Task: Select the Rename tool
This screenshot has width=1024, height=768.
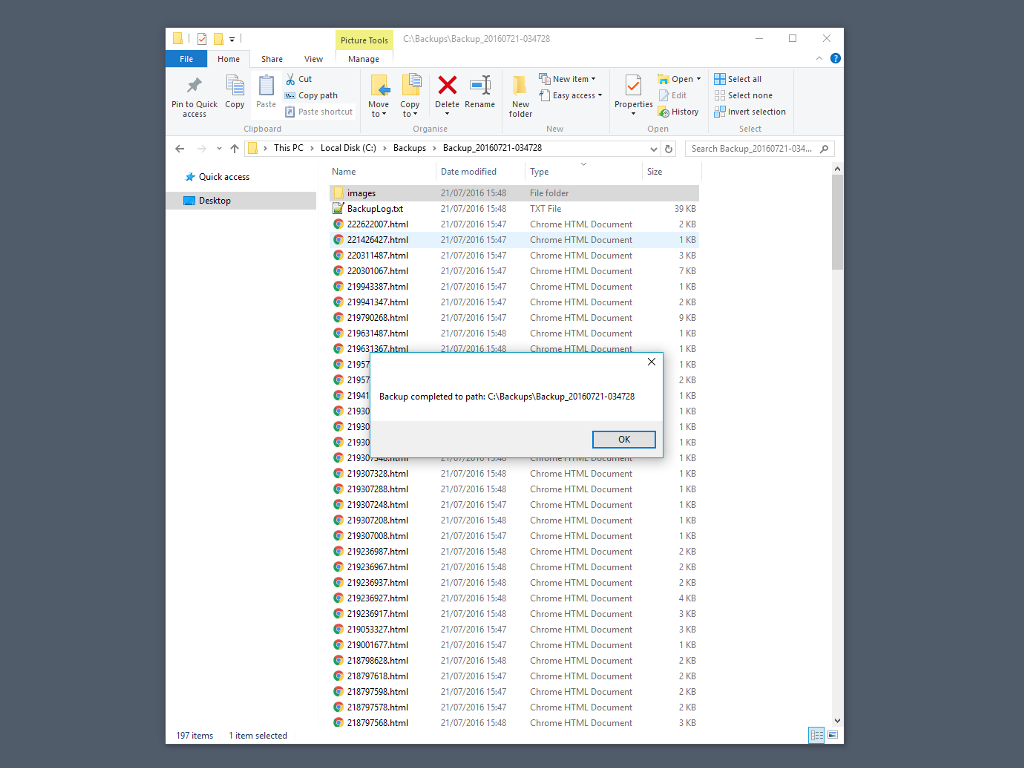Action: (x=479, y=90)
